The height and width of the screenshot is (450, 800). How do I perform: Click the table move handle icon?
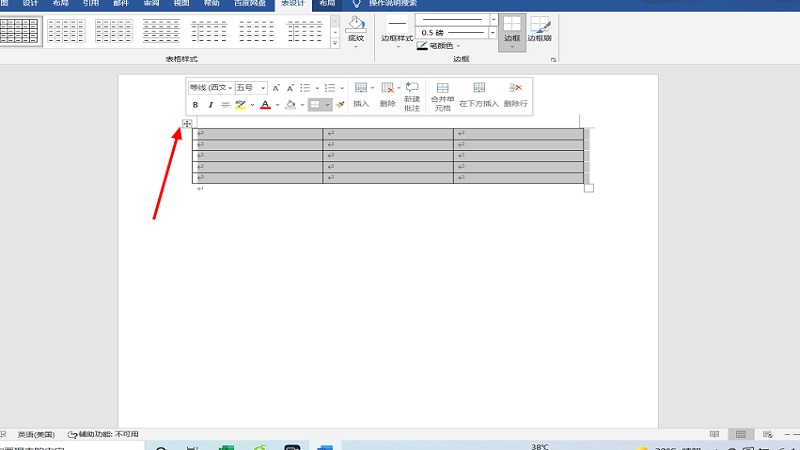(187, 123)
